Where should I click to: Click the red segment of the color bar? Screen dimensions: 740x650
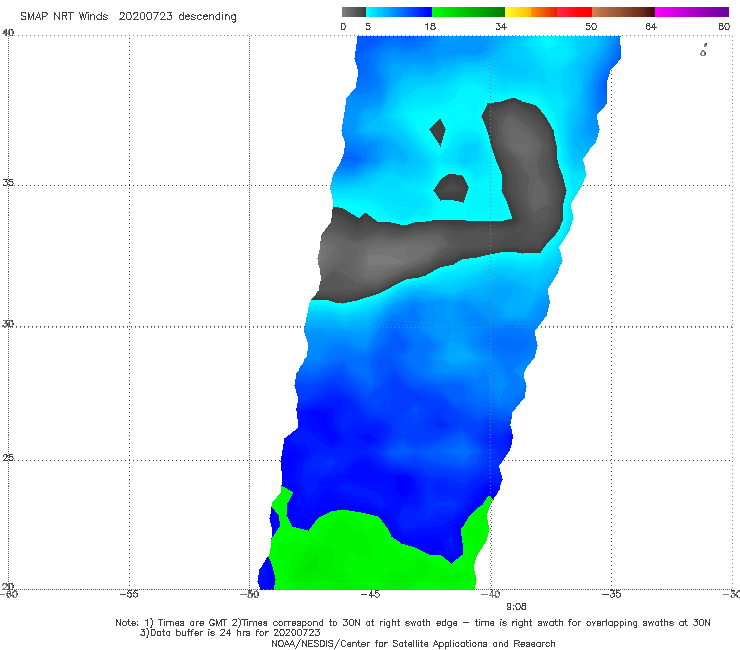click(x=574, y=12)
